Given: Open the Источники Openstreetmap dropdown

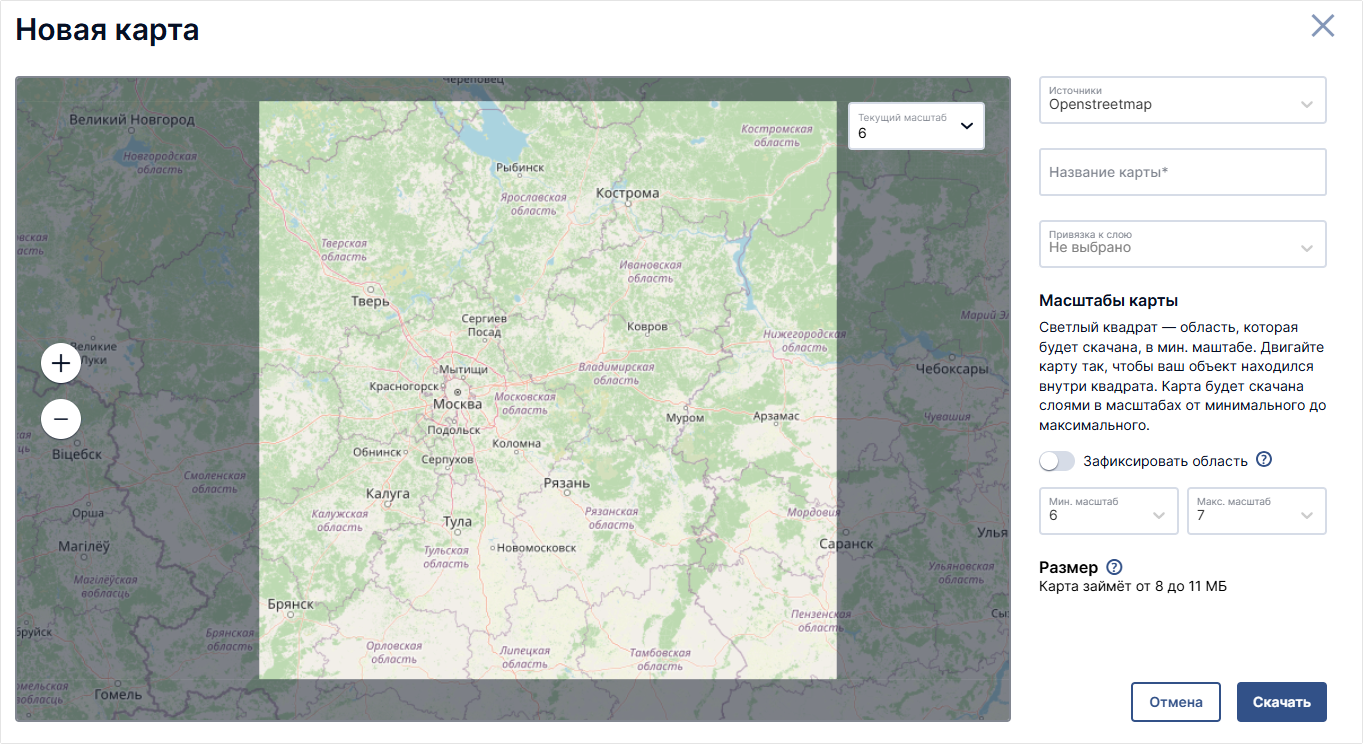Looking at the screenshot, I should [x=1183, y=100].
